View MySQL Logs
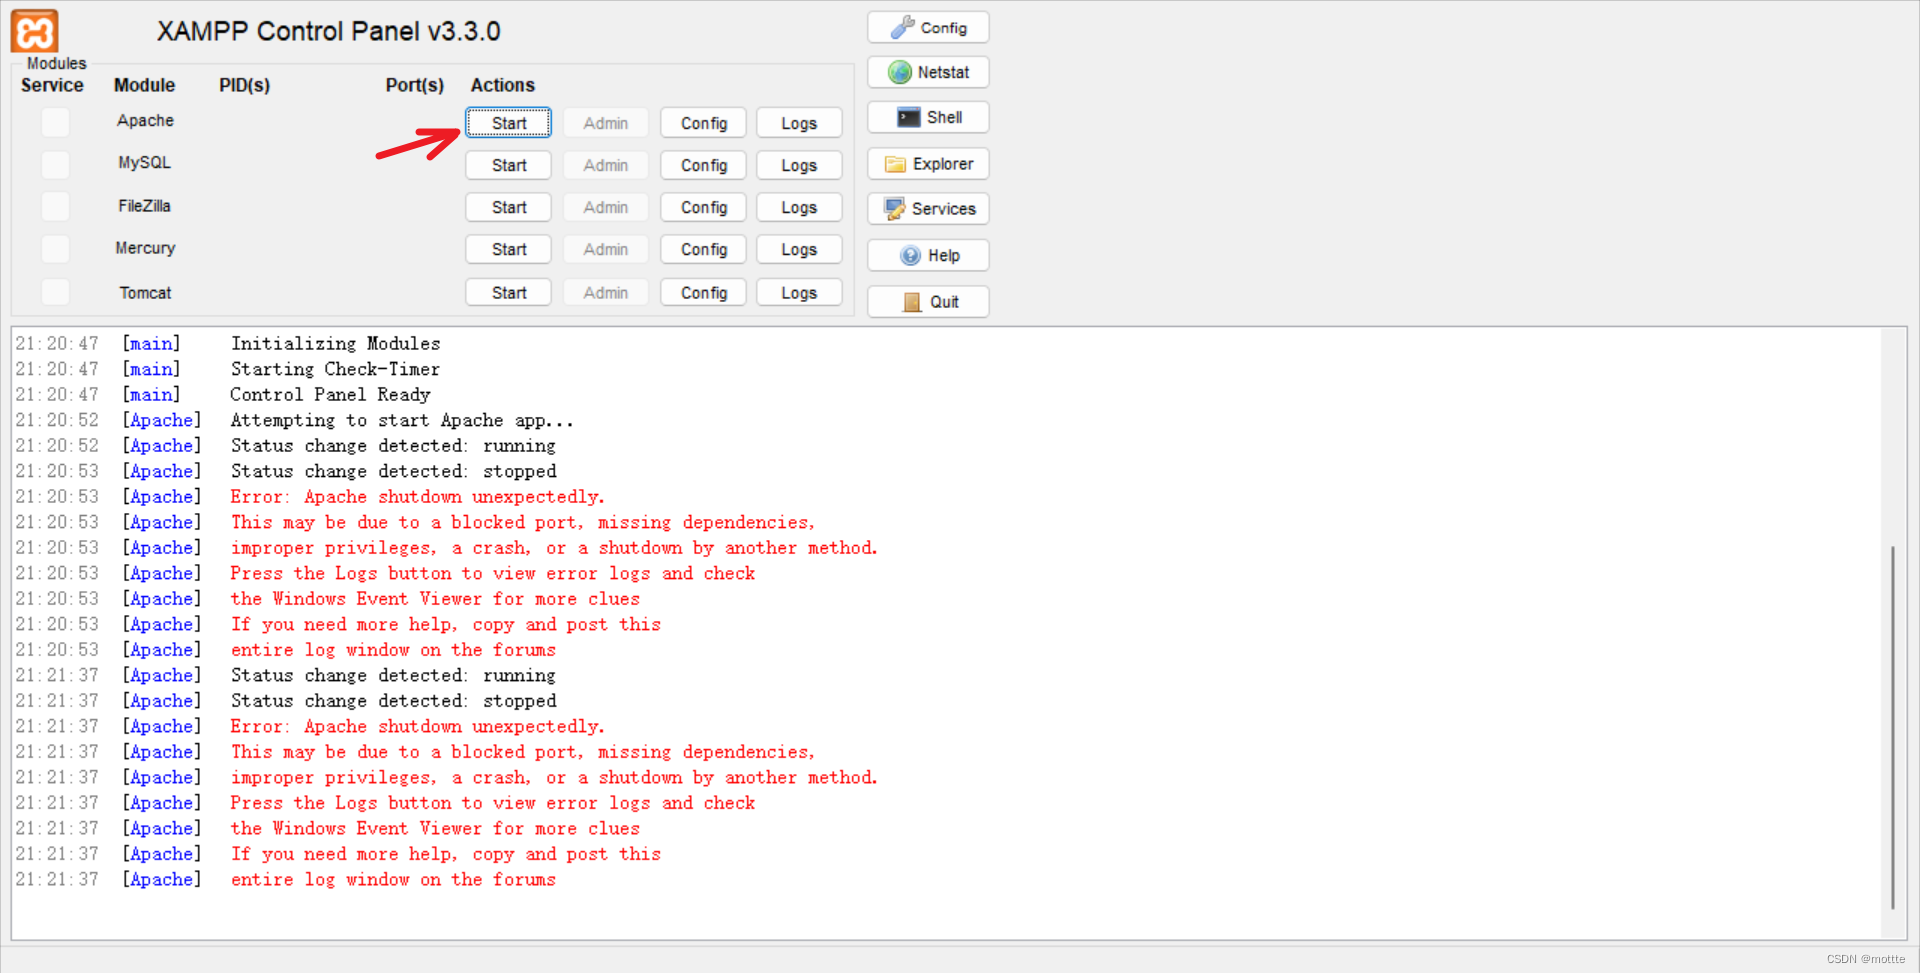Image resolution: width=1920 pixels, height=973 pixels. [799, 165]
